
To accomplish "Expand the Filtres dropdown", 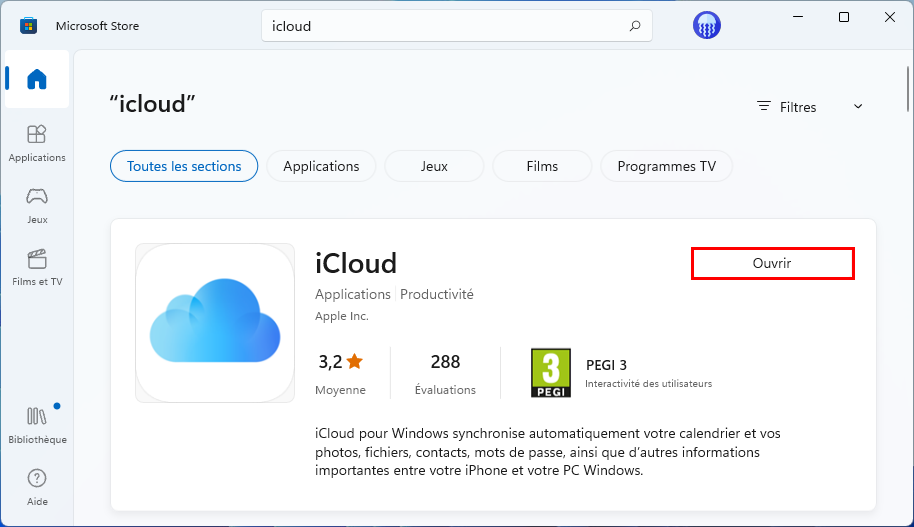I will coord(811,107).
